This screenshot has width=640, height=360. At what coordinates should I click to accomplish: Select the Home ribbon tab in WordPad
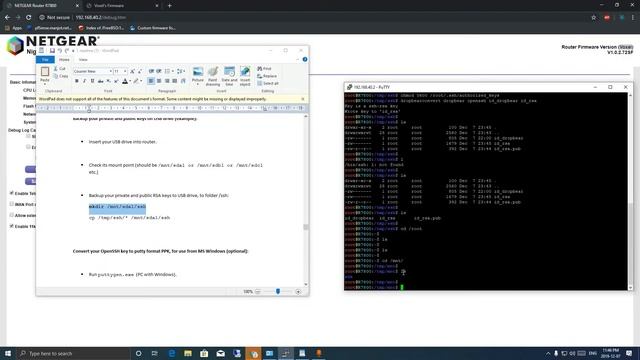[64, 60]
